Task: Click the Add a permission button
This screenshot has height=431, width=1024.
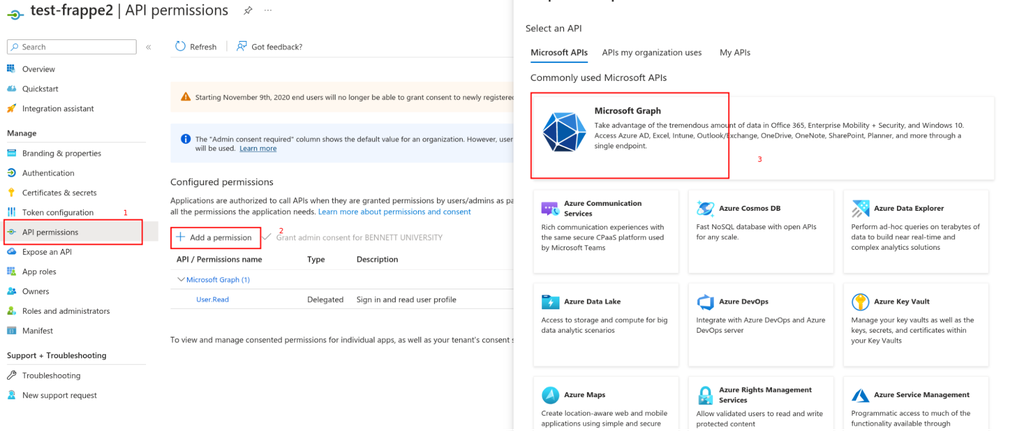Action: 216,238
